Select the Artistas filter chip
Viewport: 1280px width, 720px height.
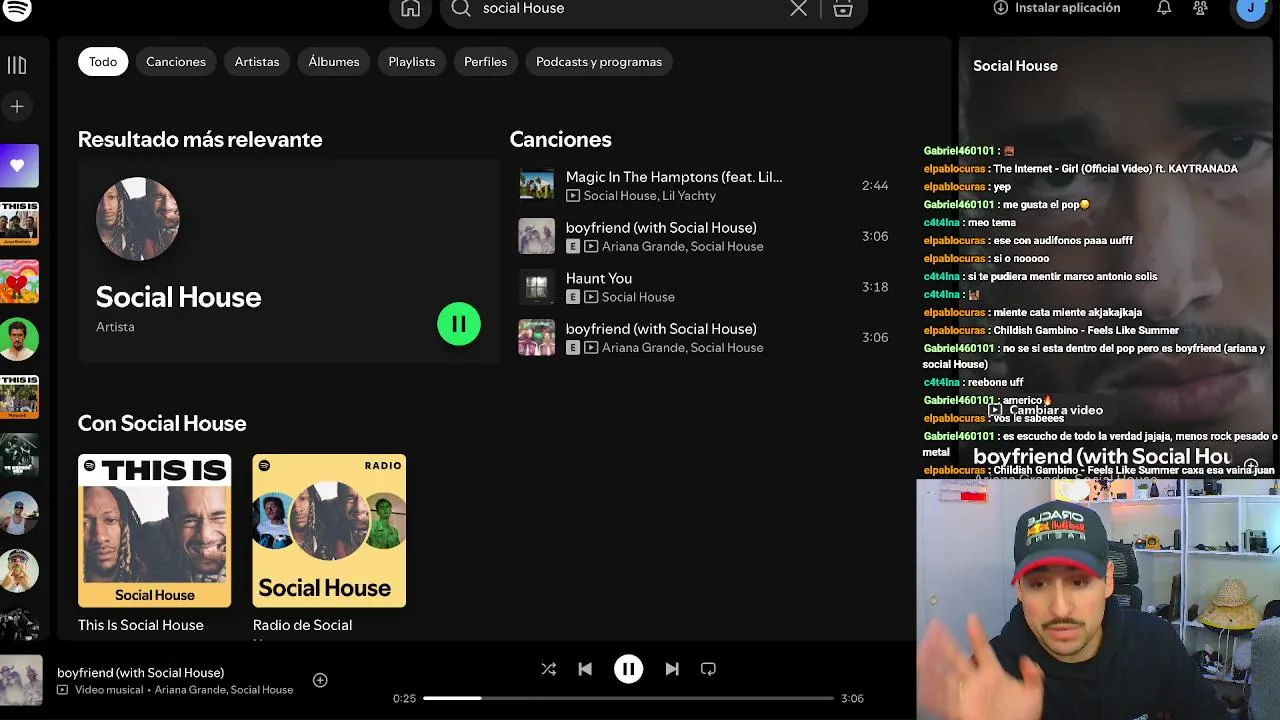tap(257, 62)
